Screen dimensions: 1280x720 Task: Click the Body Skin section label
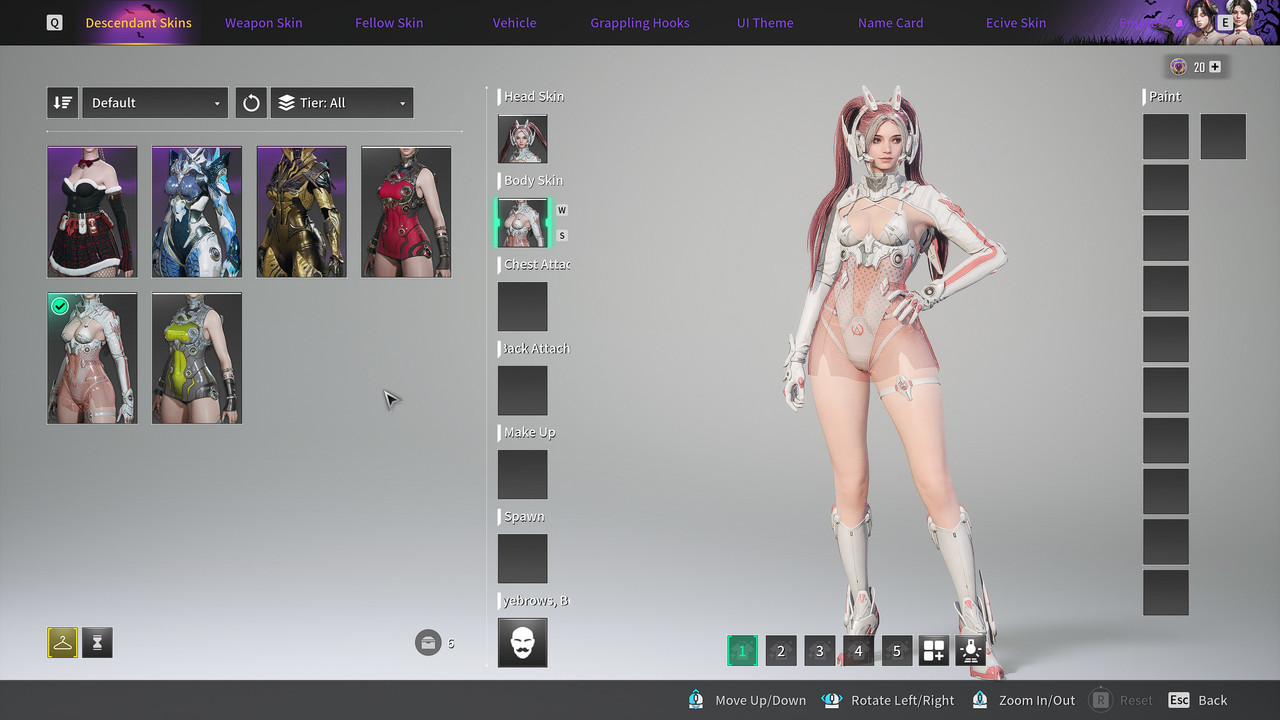tap(534, 180)
